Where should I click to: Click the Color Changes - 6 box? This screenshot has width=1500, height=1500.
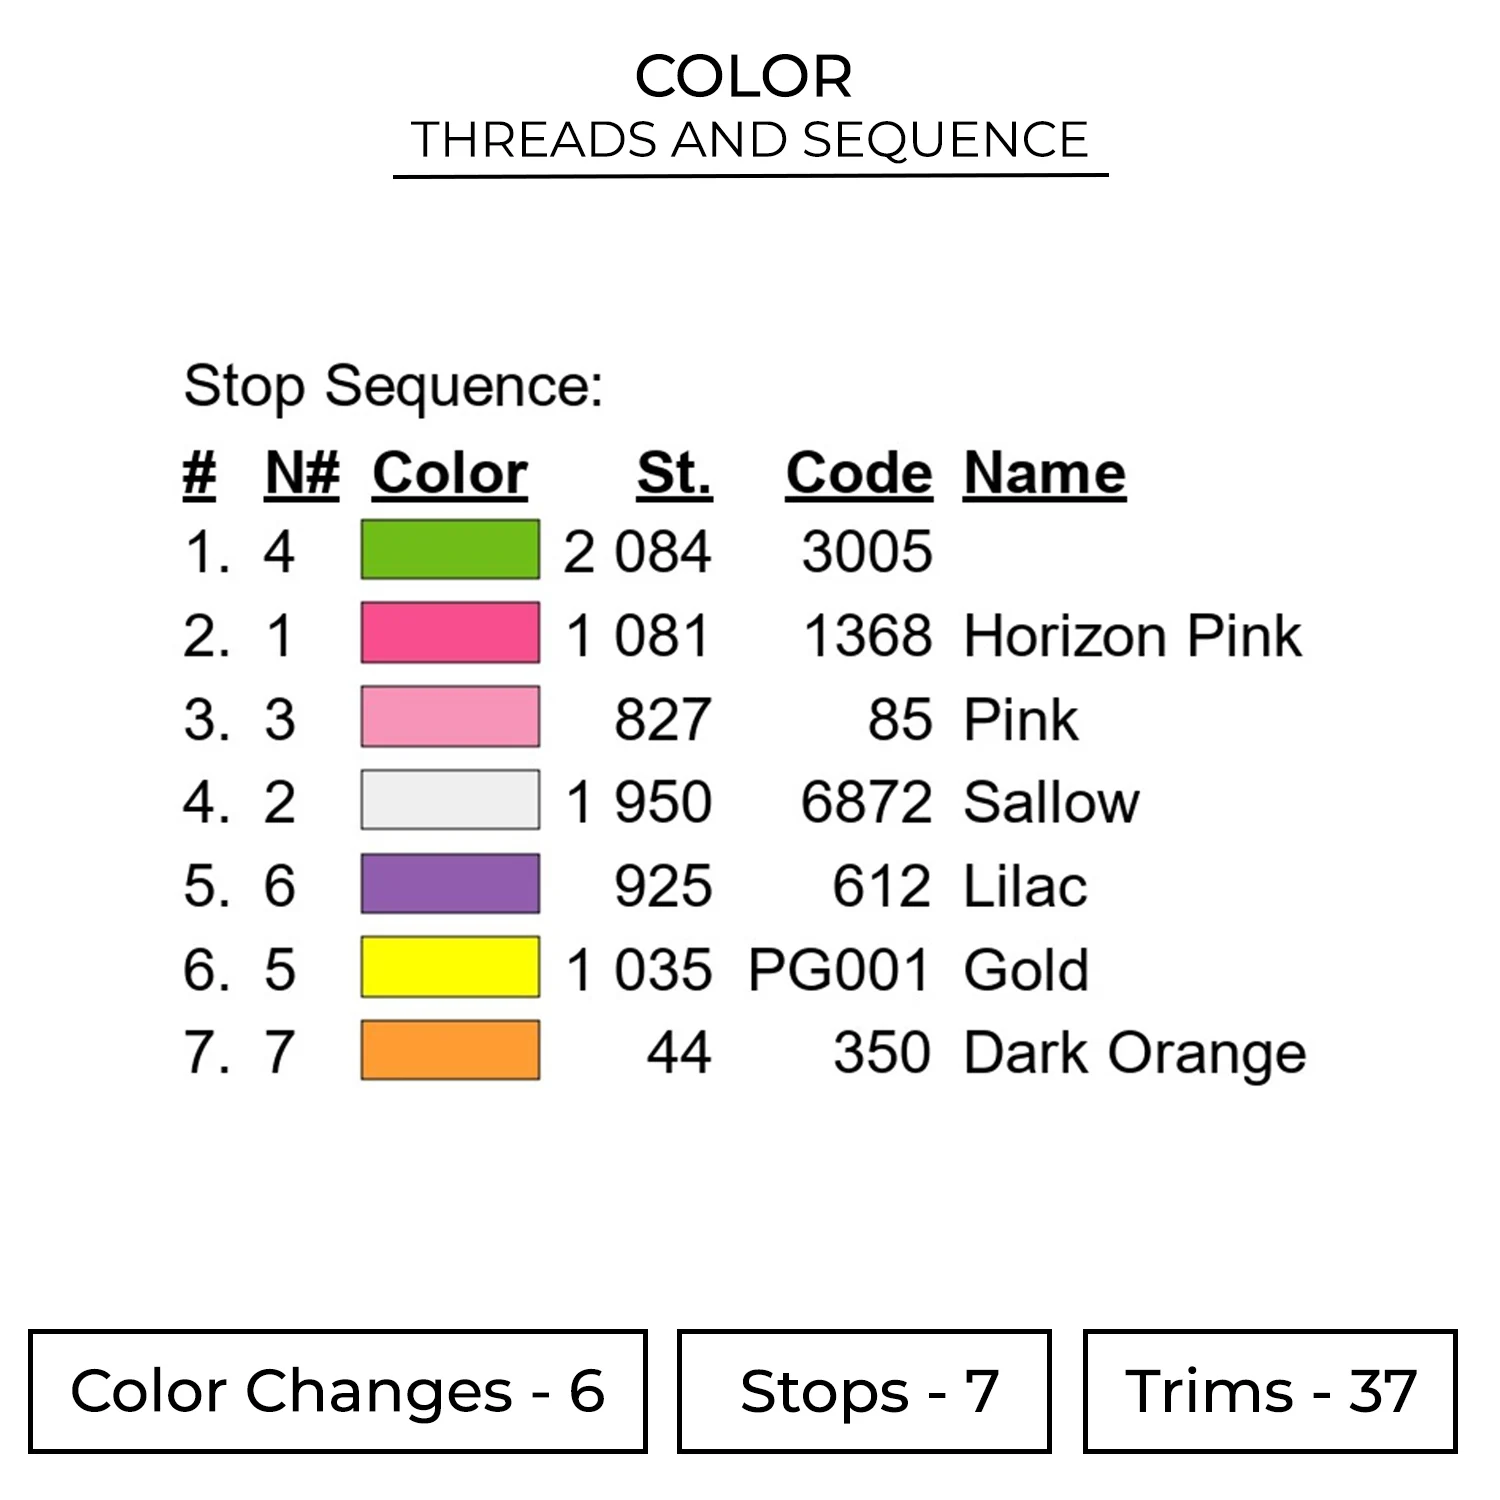338,1391
